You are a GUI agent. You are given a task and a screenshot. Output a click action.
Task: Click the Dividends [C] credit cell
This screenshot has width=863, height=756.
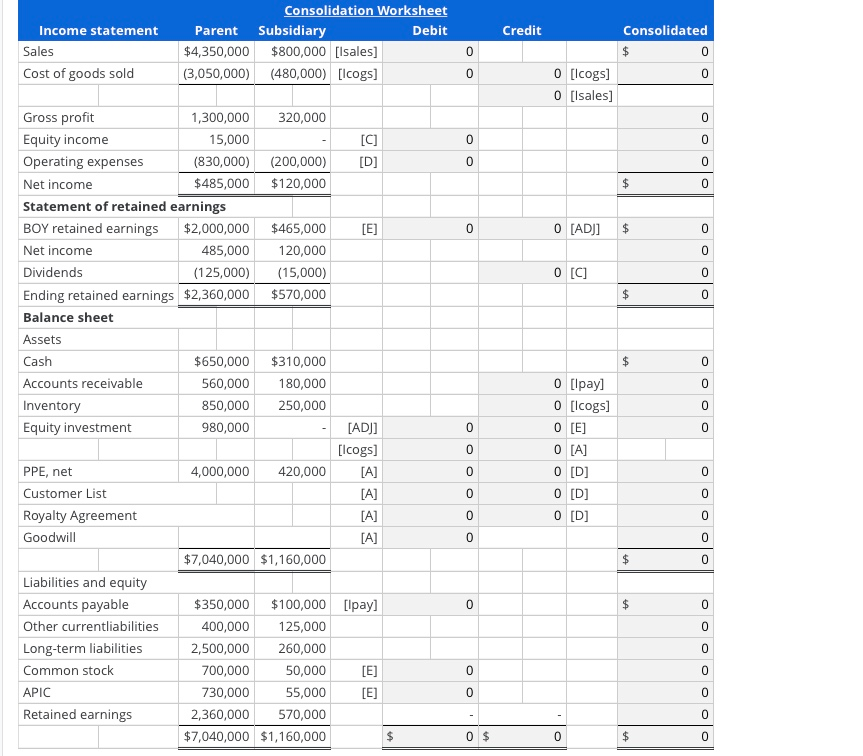522,272
